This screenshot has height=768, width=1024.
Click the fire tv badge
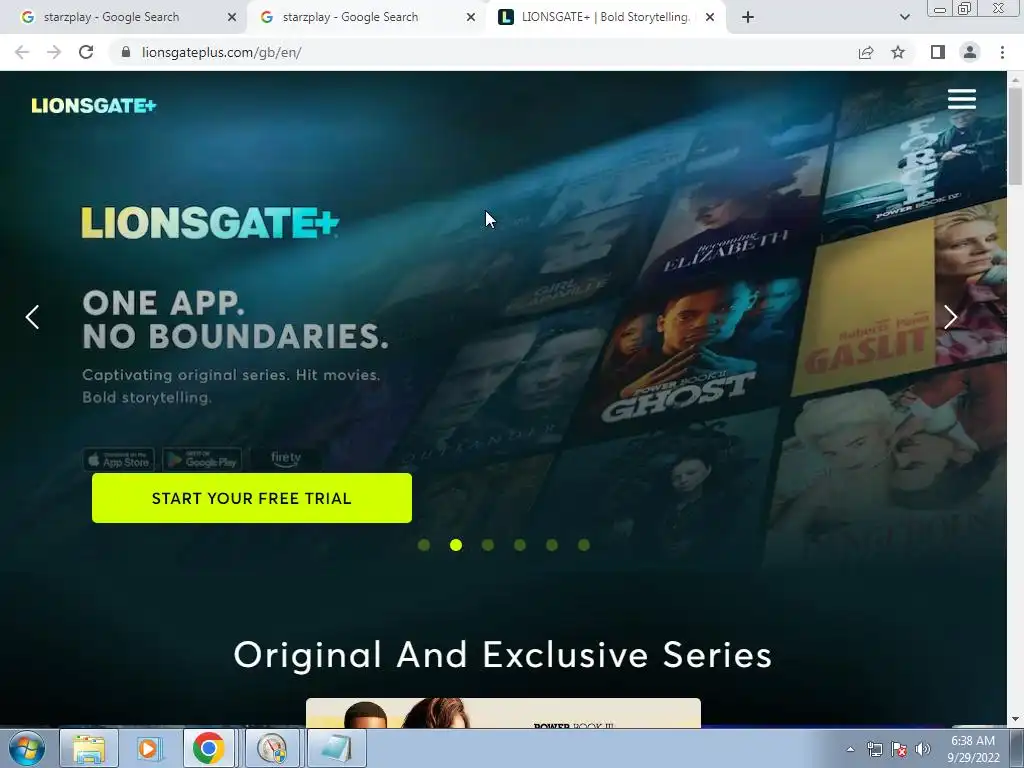click(x=286, y=458)
